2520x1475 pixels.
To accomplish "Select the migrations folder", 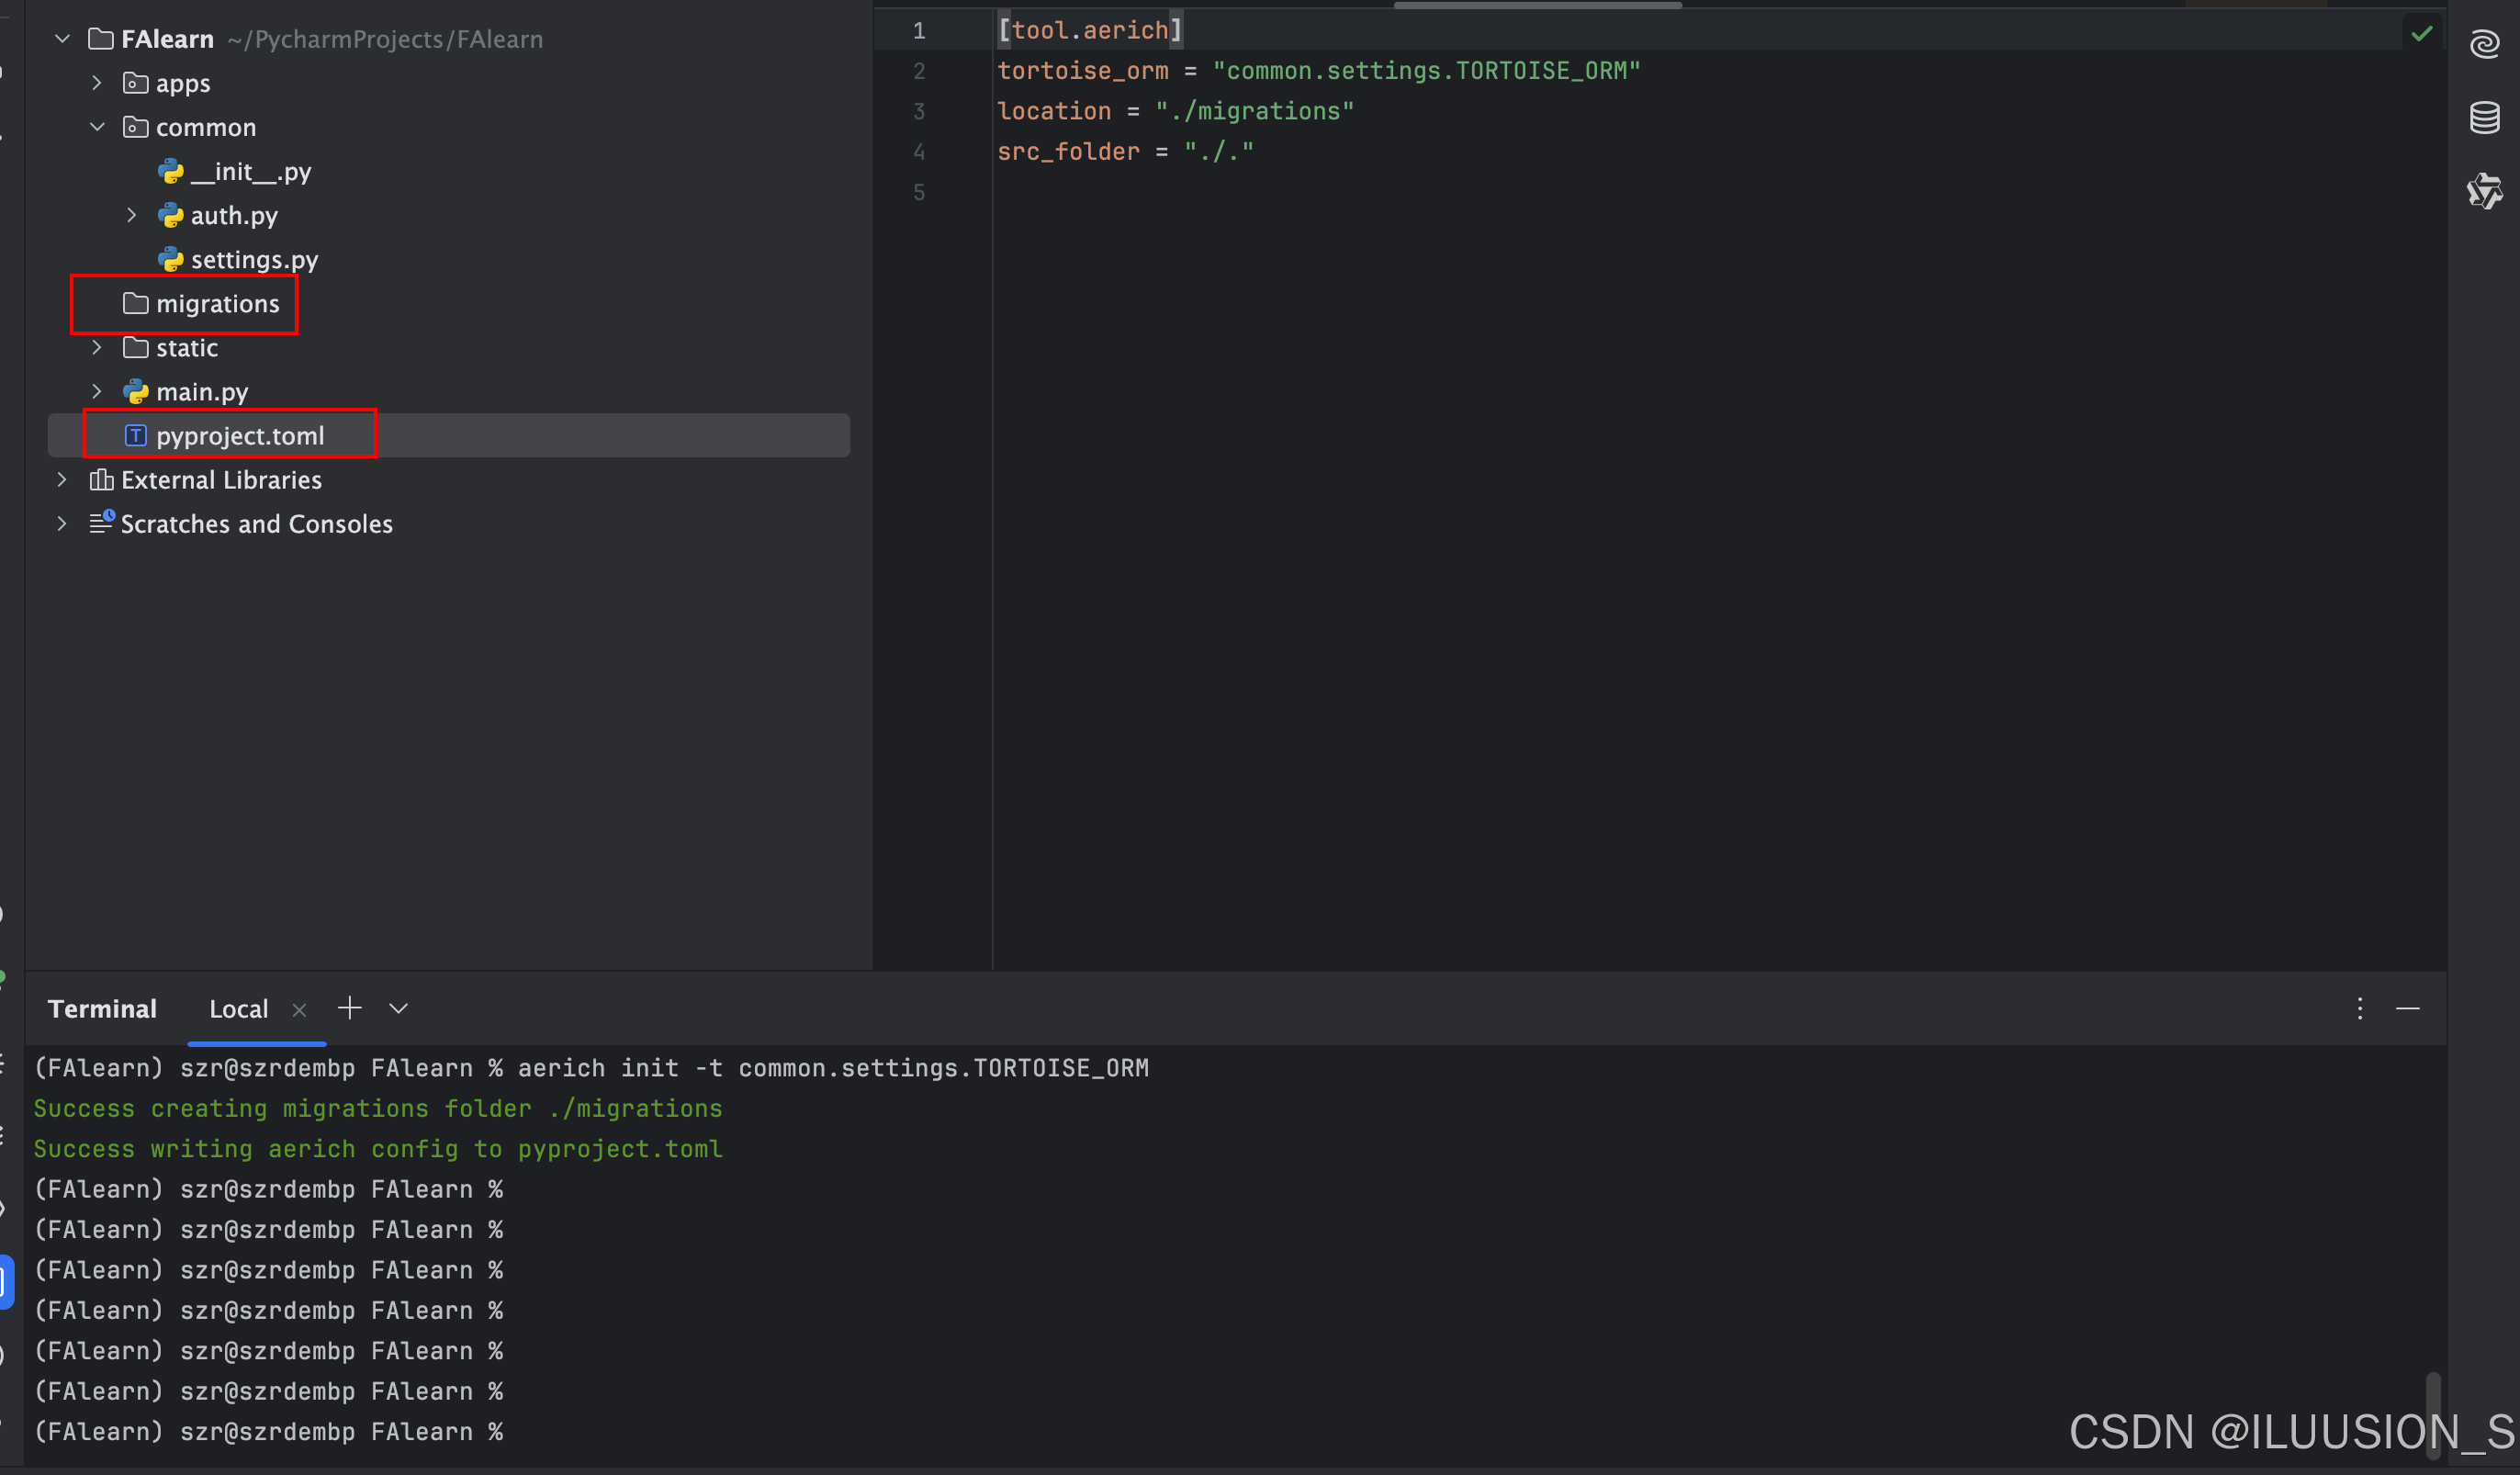I will coord(217,304).
